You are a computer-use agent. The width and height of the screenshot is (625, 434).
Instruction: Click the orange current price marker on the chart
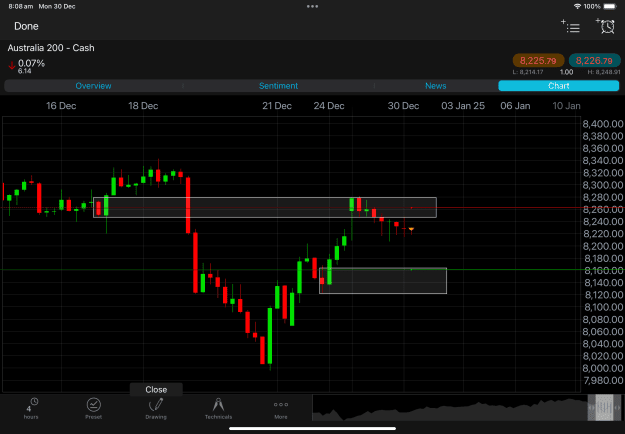411,229
